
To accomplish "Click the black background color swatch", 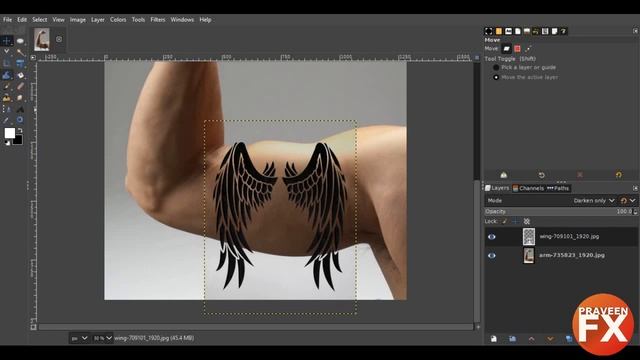I will click(19, 141).
